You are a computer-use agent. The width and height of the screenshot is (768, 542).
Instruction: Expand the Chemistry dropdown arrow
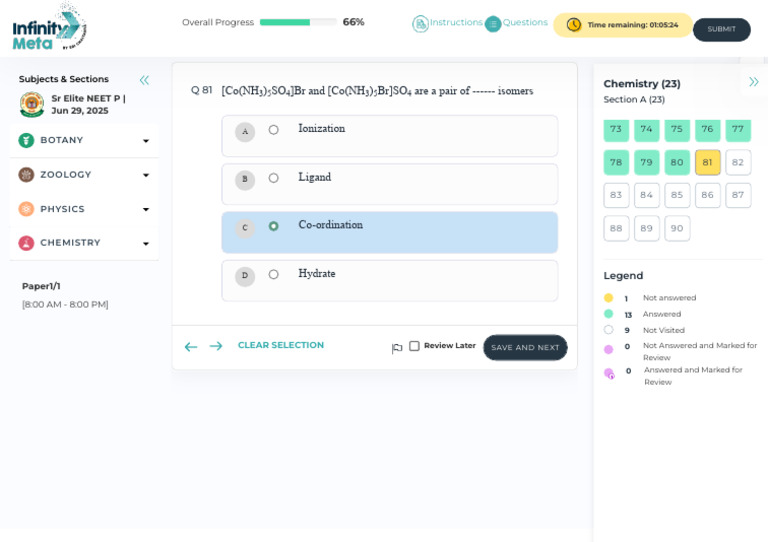coord(146,244)
